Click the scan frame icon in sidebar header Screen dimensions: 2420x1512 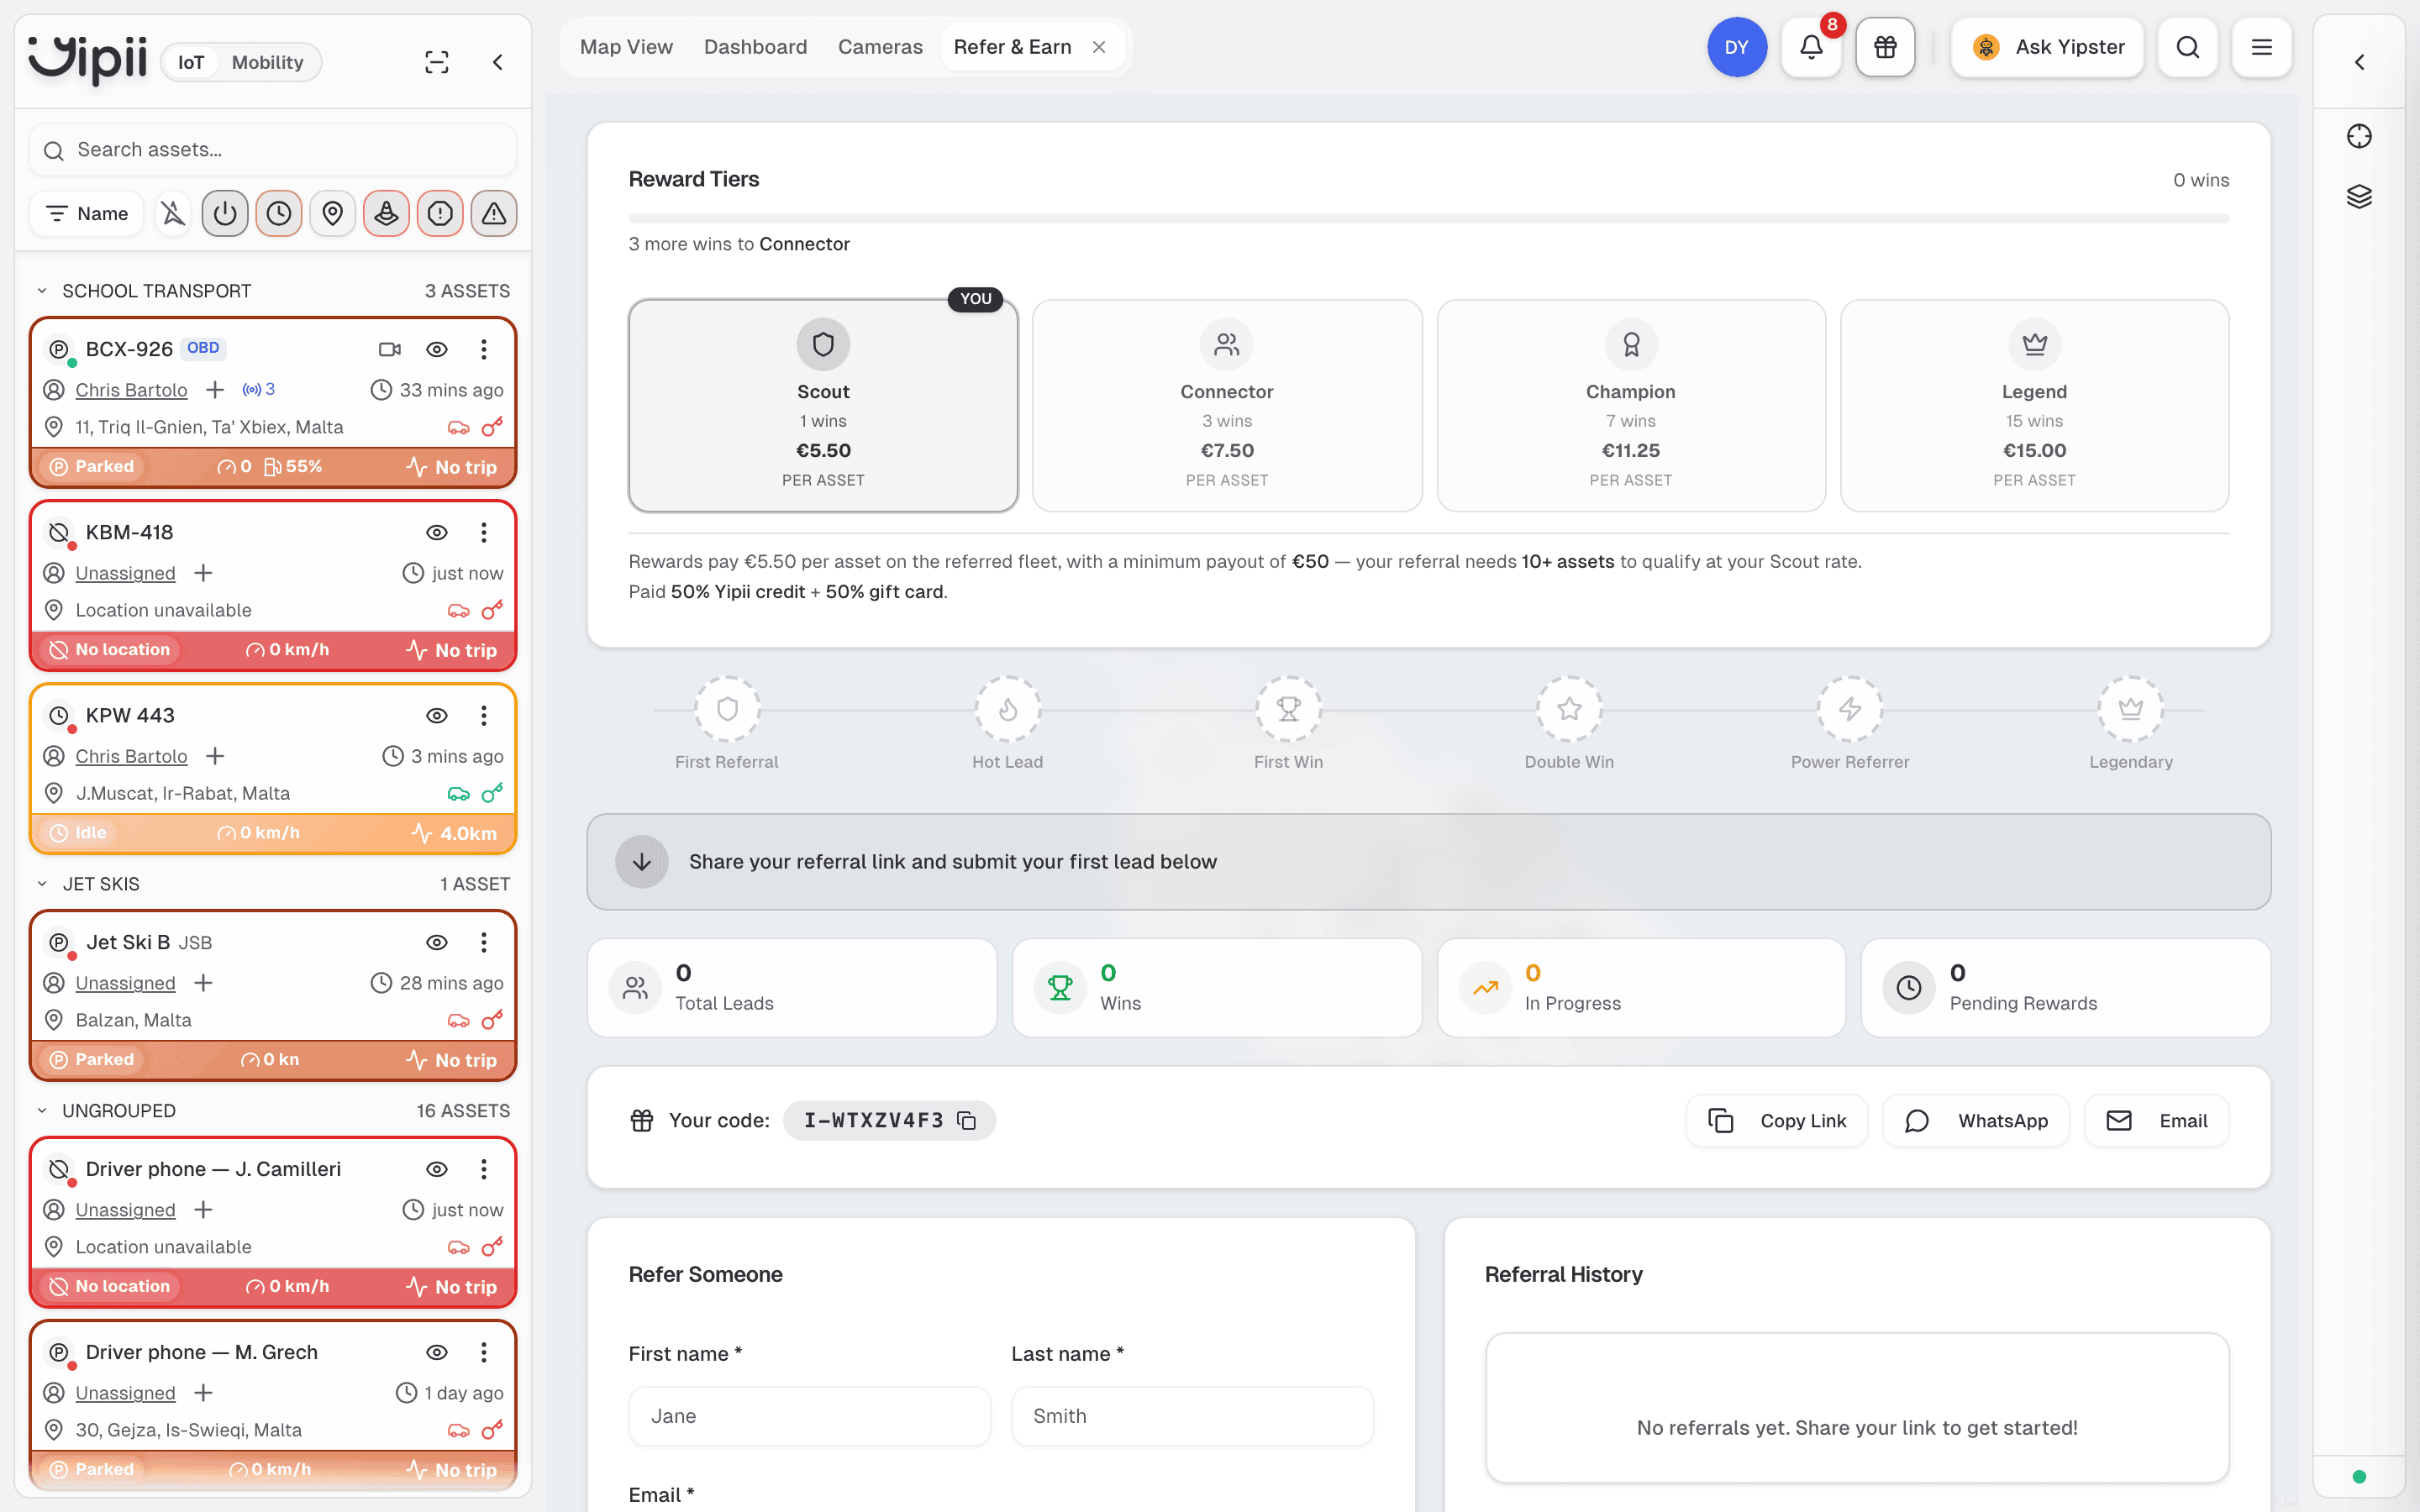click(437, 62)
